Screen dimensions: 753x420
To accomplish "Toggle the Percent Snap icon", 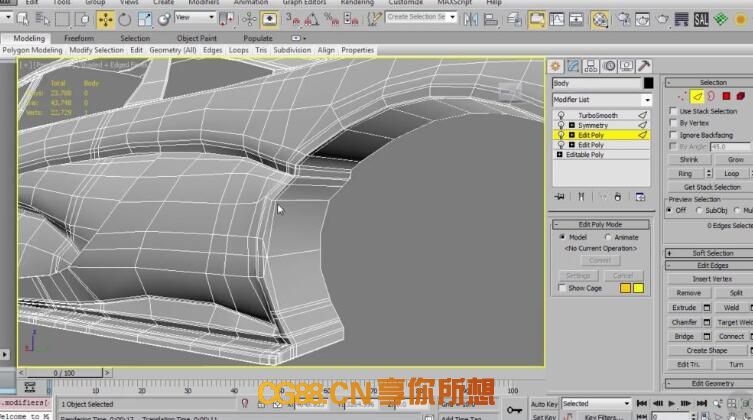I will pyautogui.click(x=331, y=19).
